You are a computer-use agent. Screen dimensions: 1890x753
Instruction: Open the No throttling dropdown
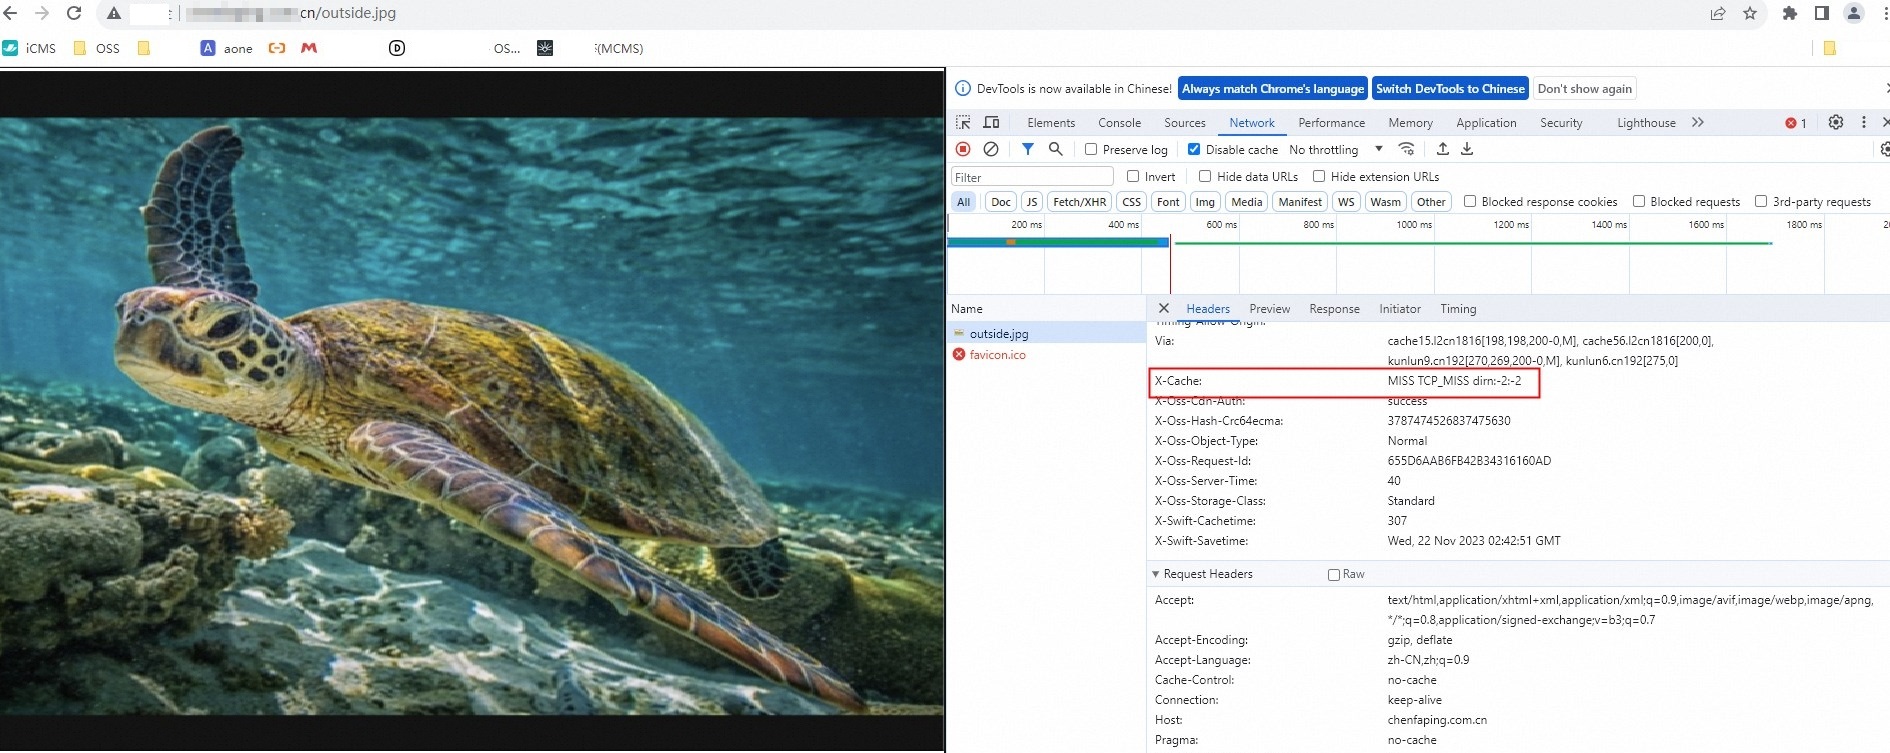(1336, 149)
